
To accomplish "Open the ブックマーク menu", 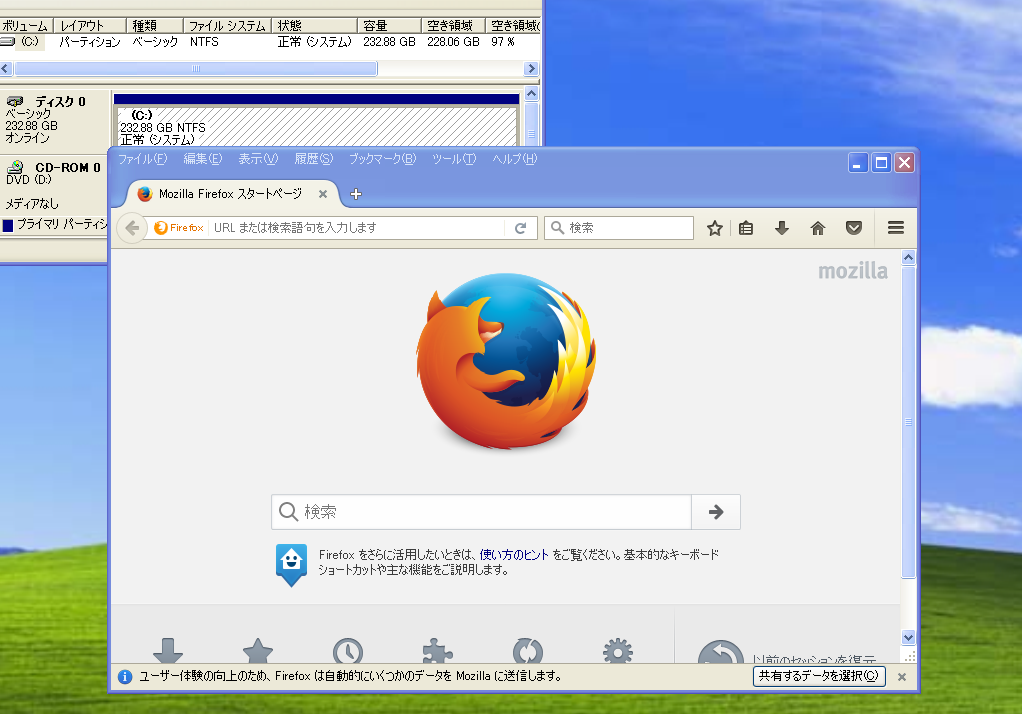I will click(x=381, y=158).
